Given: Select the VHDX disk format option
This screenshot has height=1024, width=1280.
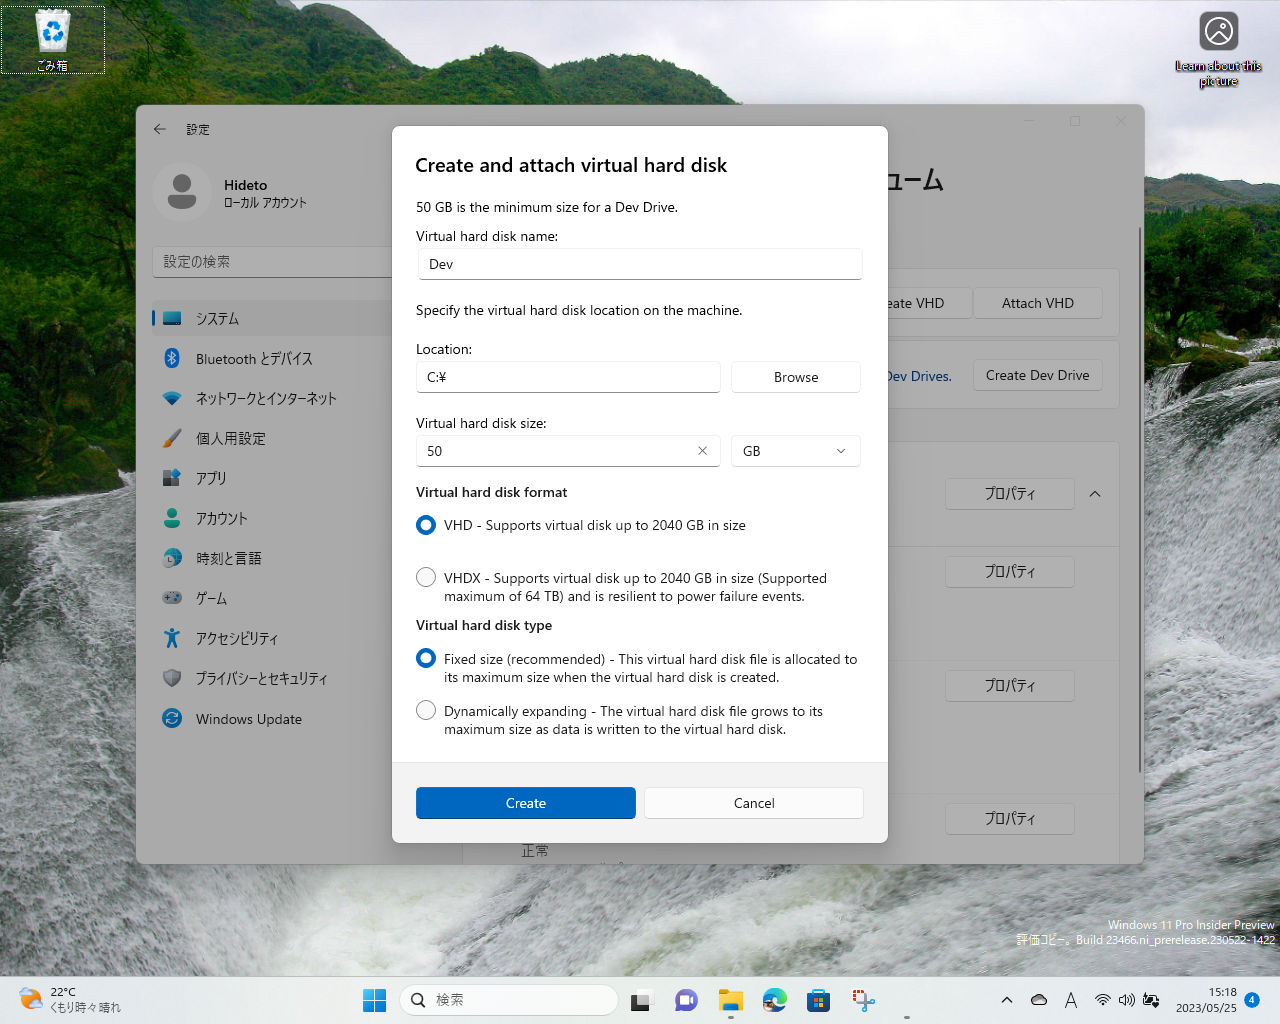Looking at the screenshot, I should tap(425, 577).
